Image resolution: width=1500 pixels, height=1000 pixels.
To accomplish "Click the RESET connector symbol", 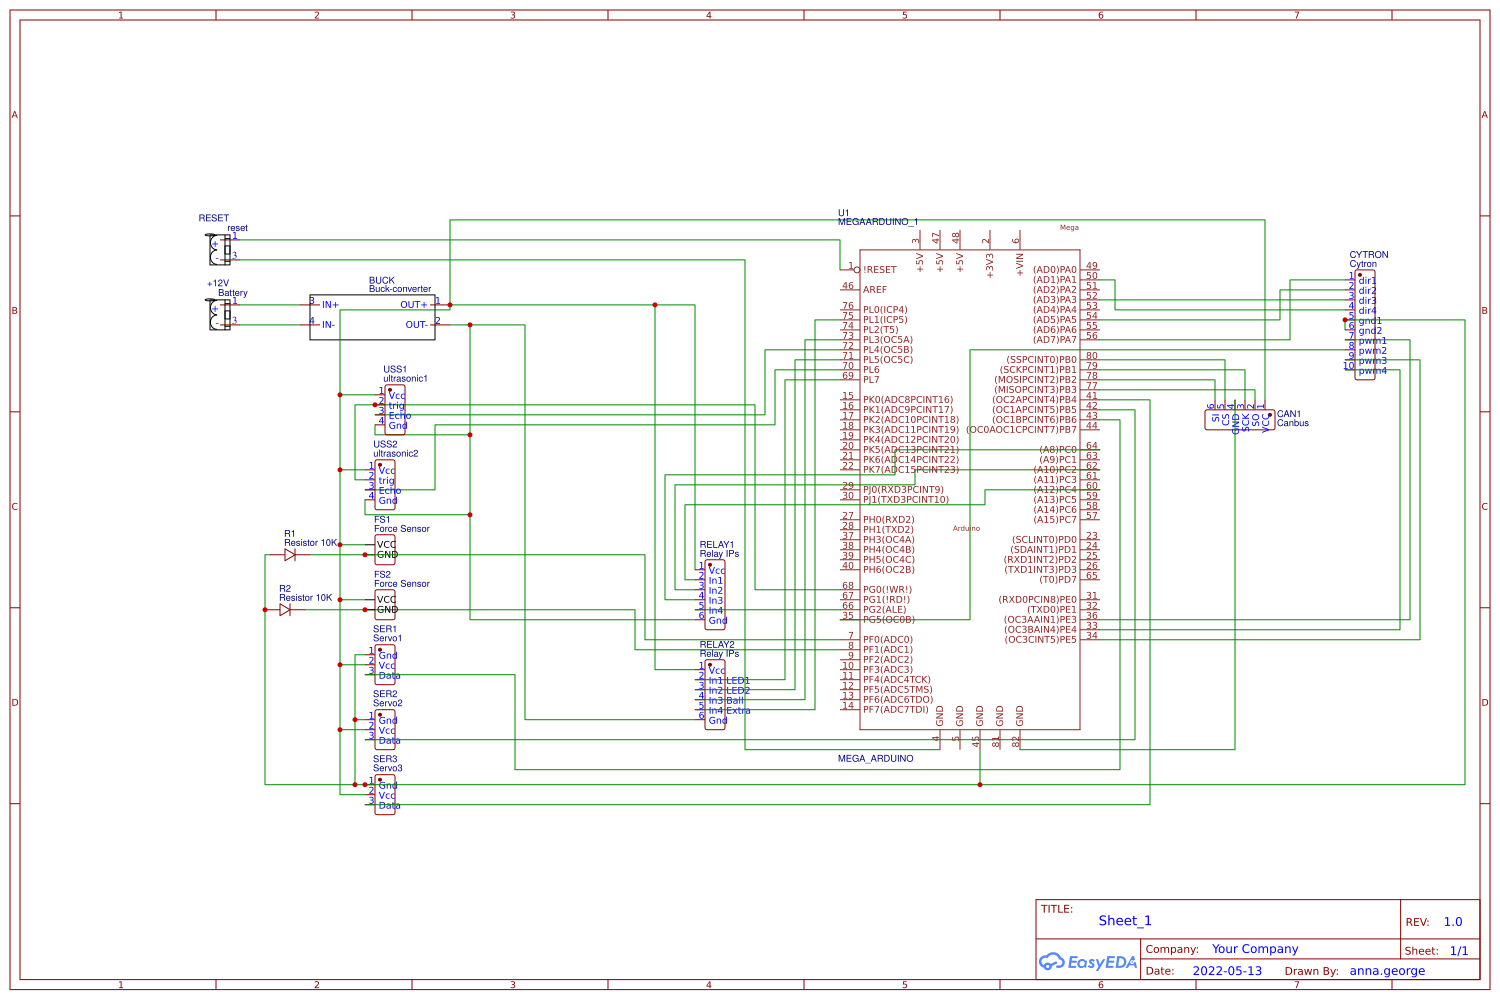I will (x=220, y=249).
